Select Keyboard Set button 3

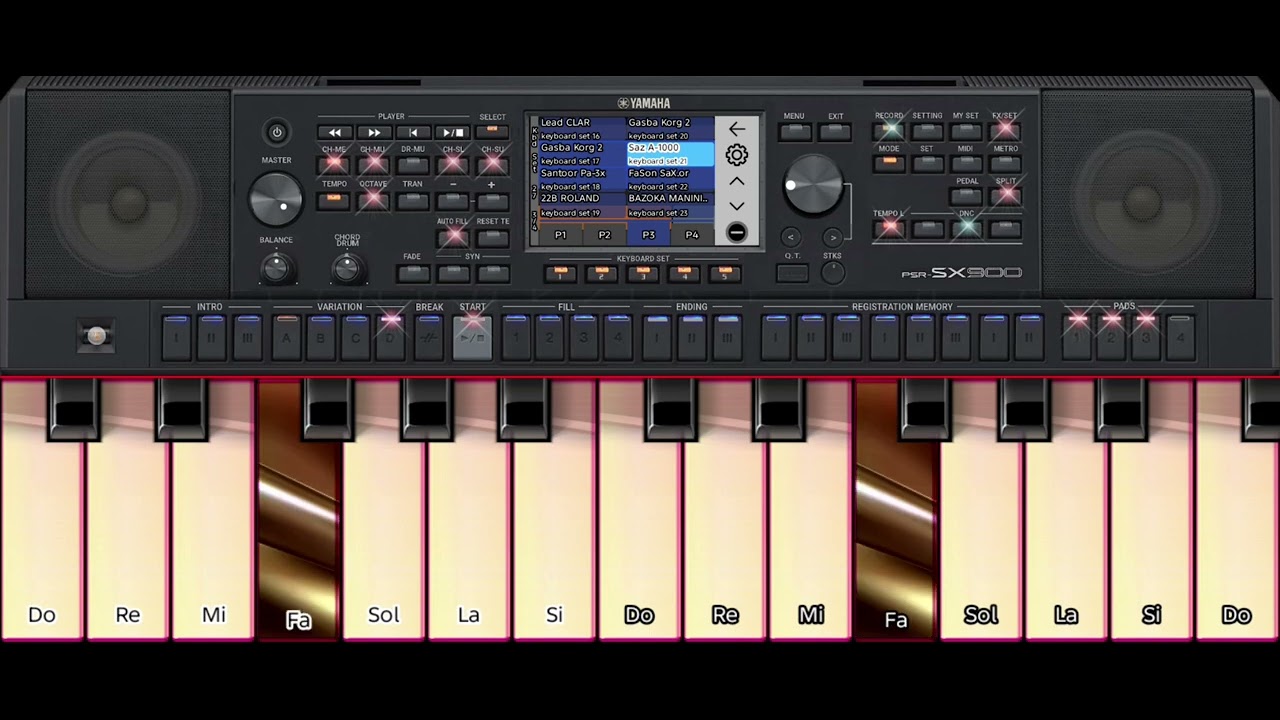click(643, 273)
